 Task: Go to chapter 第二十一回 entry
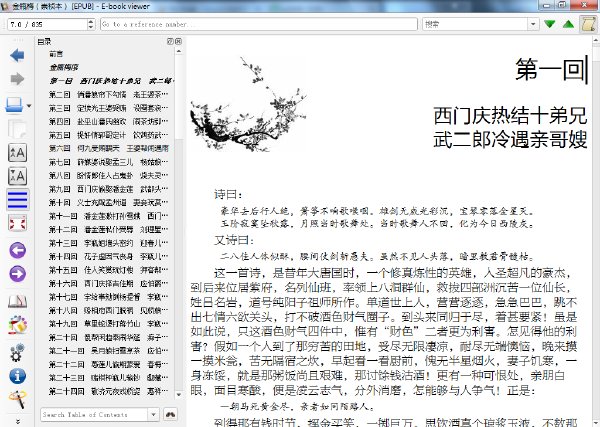[x=108, y=350]
